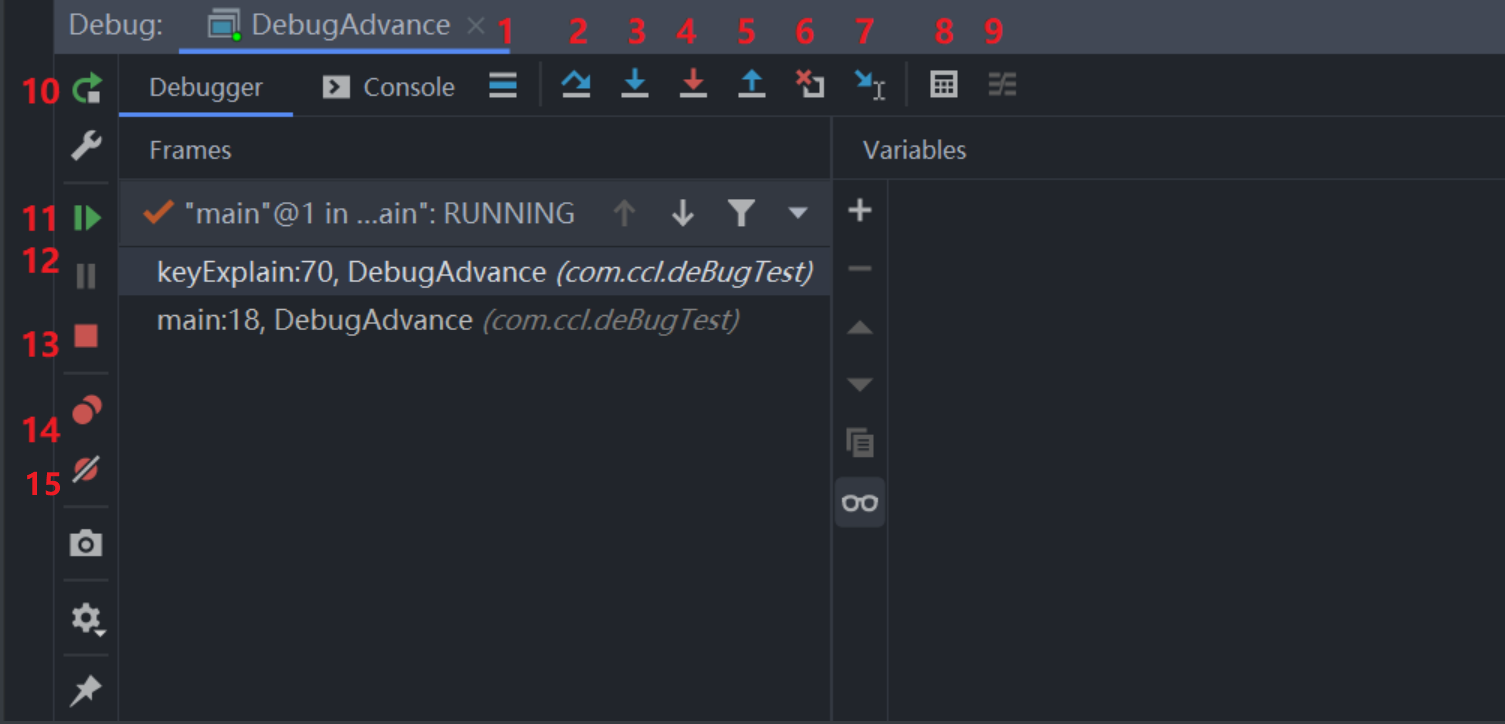This screenshot has height=724, width=1505.
Task: Move watch down with the triangle icon
Action: (860, 385)
